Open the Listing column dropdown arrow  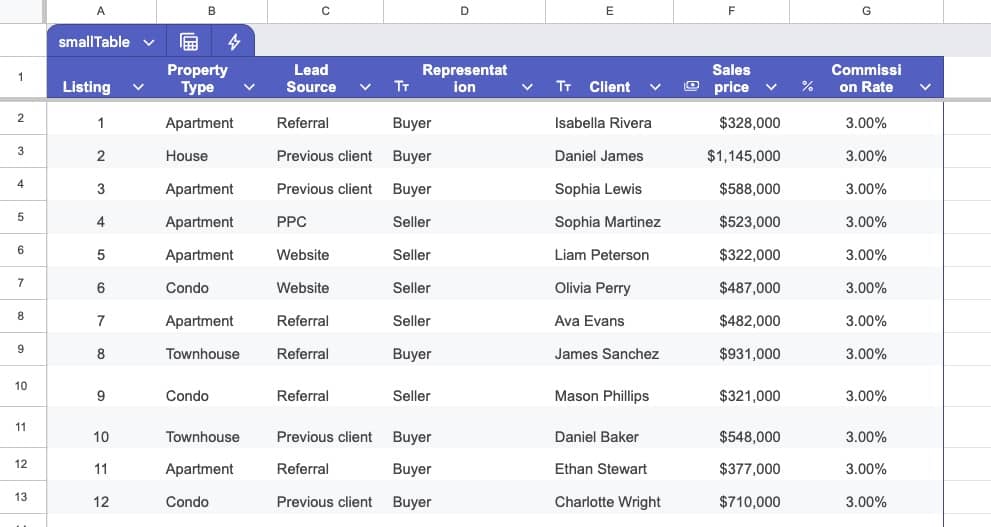[139, 87]
